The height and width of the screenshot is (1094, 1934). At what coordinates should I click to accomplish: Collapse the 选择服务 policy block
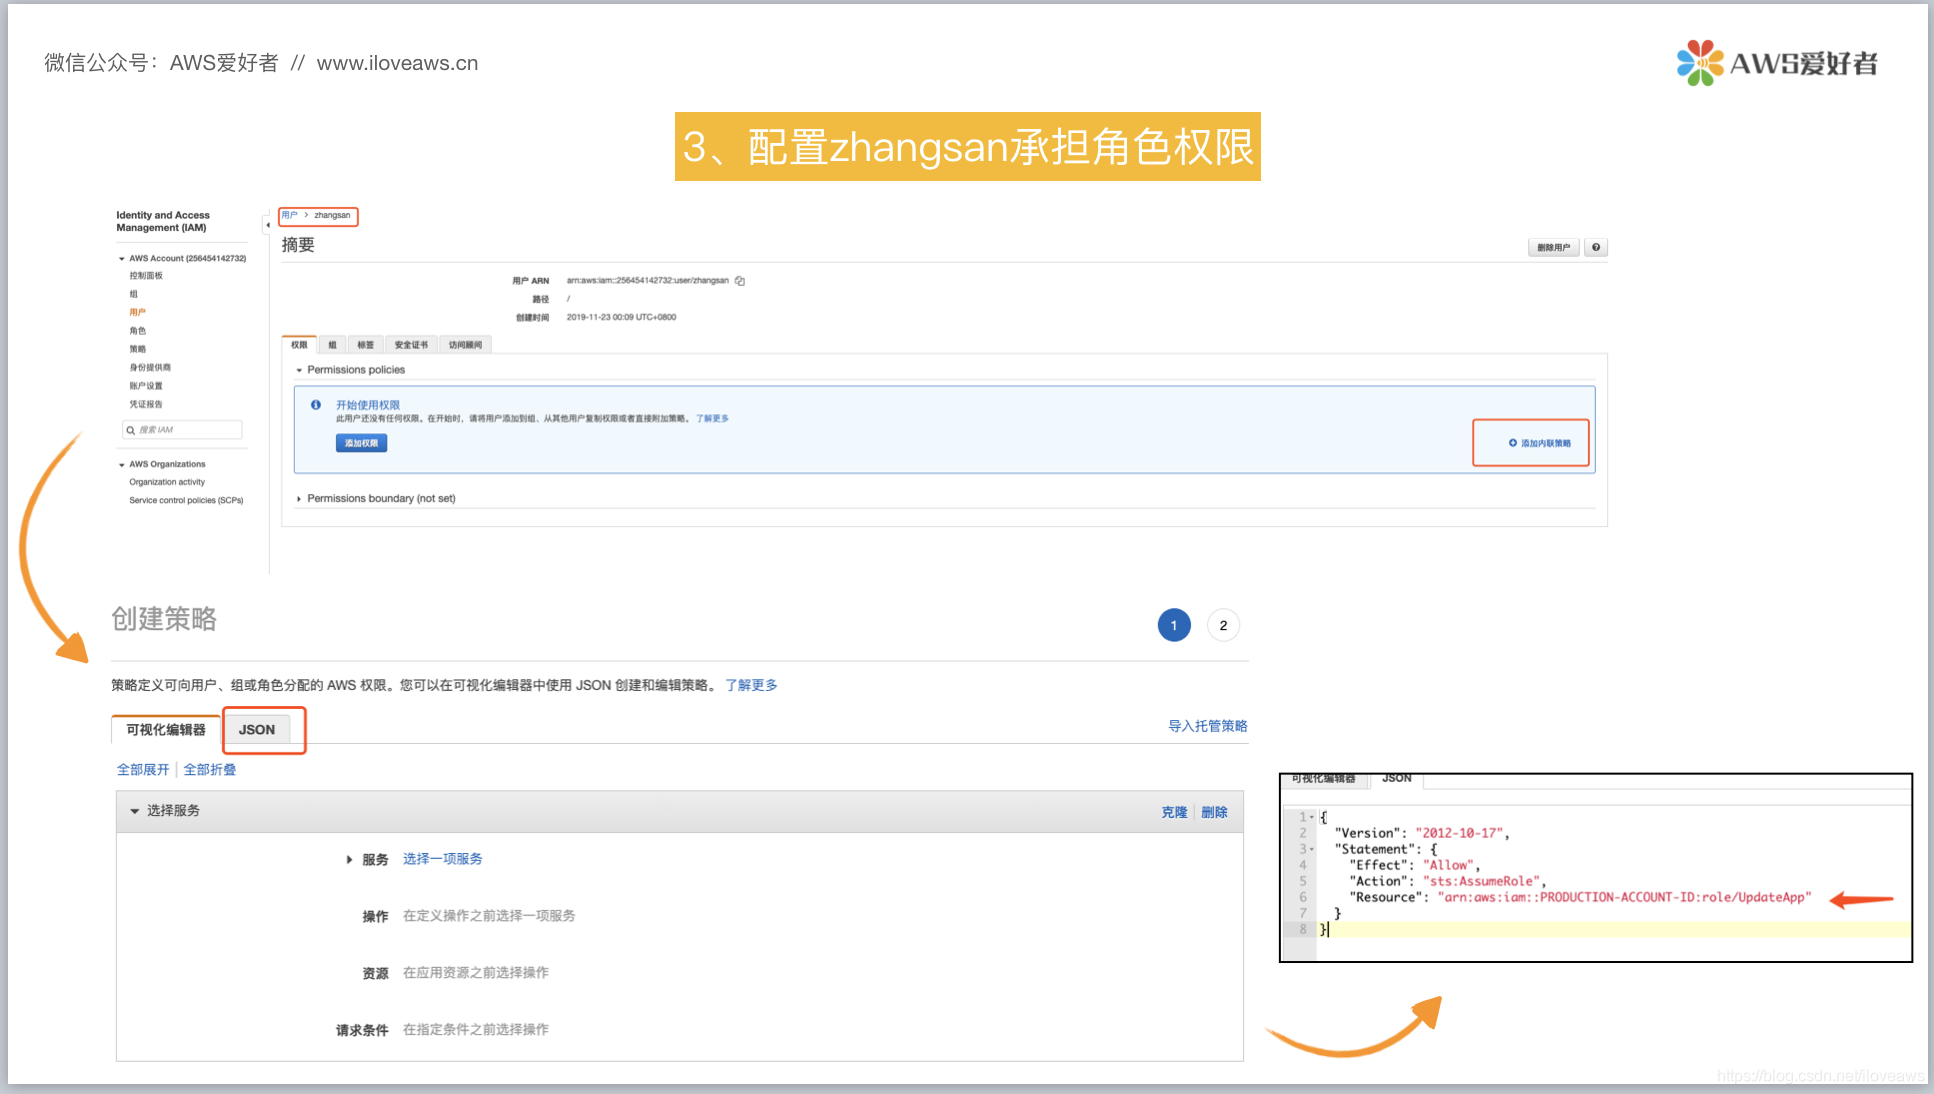pos(135,811)
